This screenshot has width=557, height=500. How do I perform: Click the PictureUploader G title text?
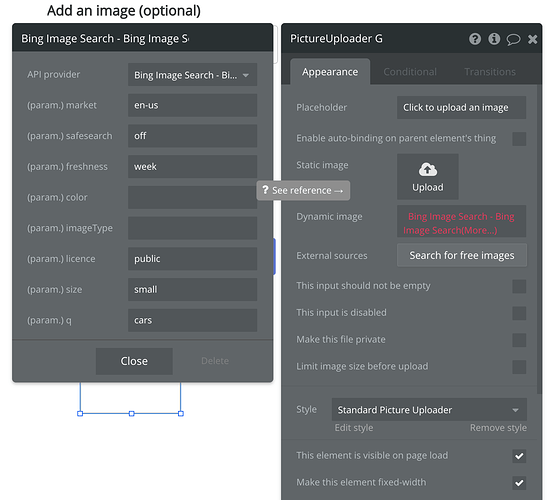coord(336,38)
